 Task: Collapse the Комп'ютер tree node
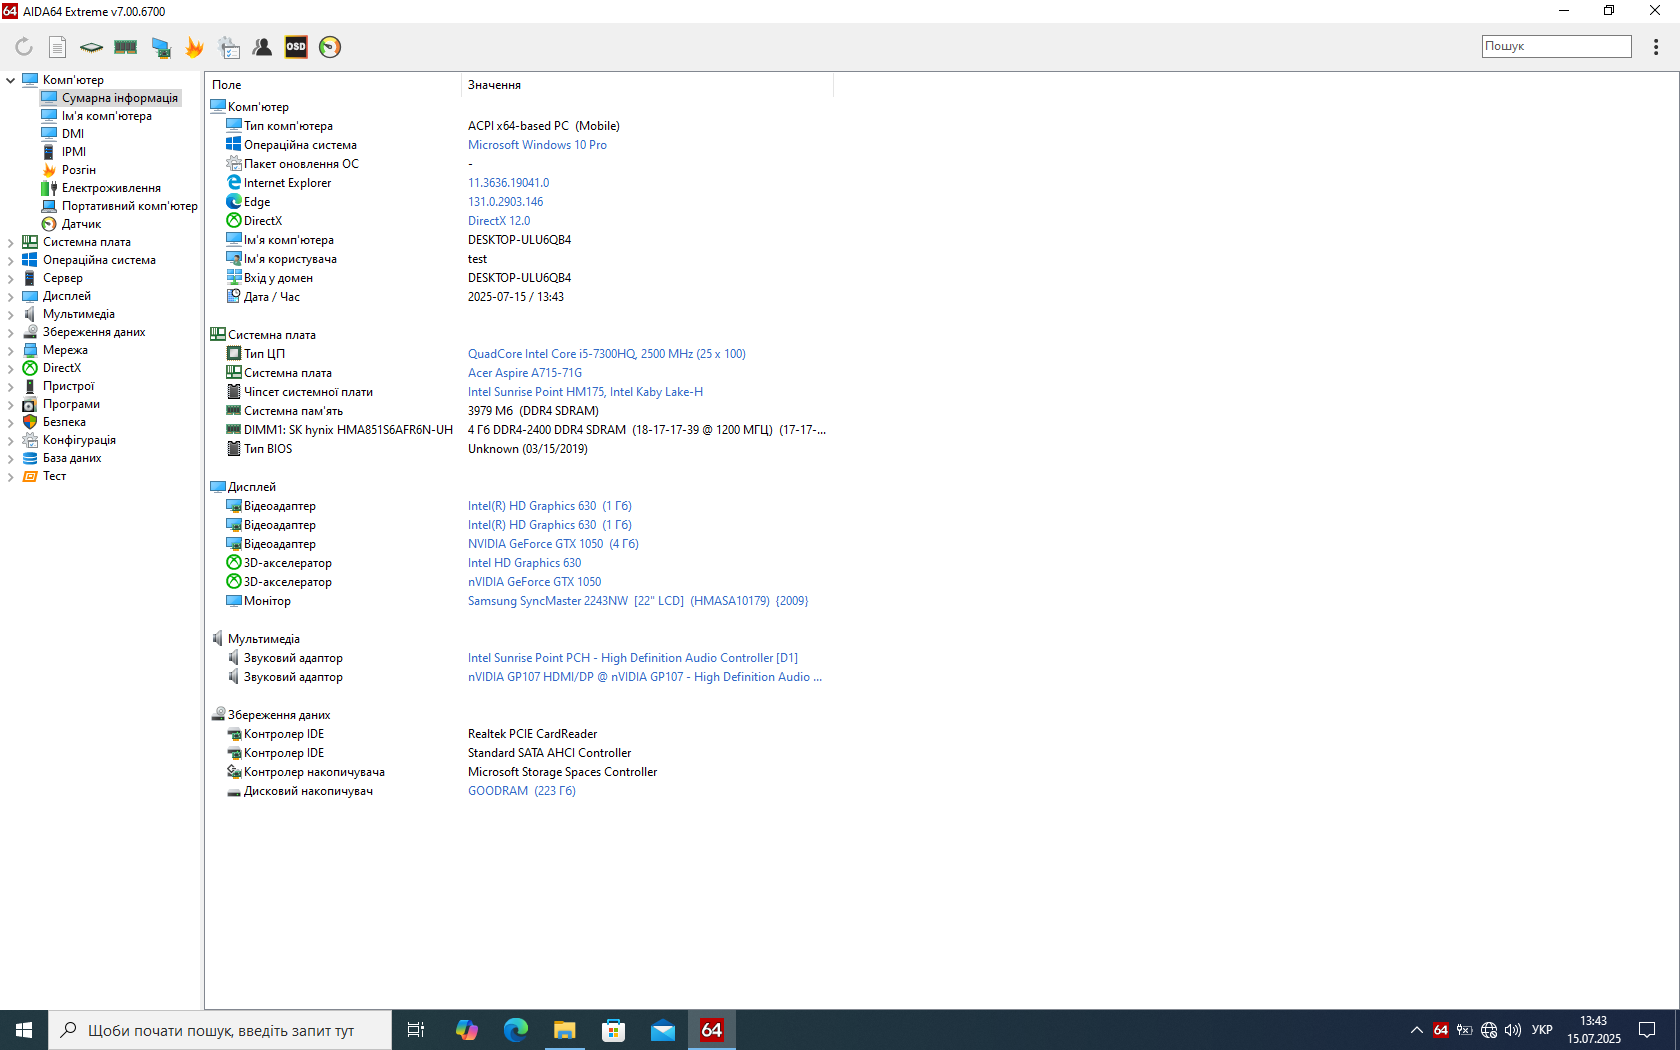click(11, 80)
